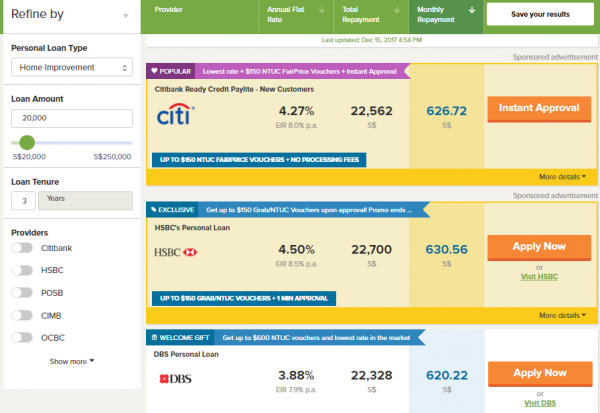The height and width of the screenshot is (413, 600).
Task: Click the Total Repayment sort arrow
Action: (397, 10)
